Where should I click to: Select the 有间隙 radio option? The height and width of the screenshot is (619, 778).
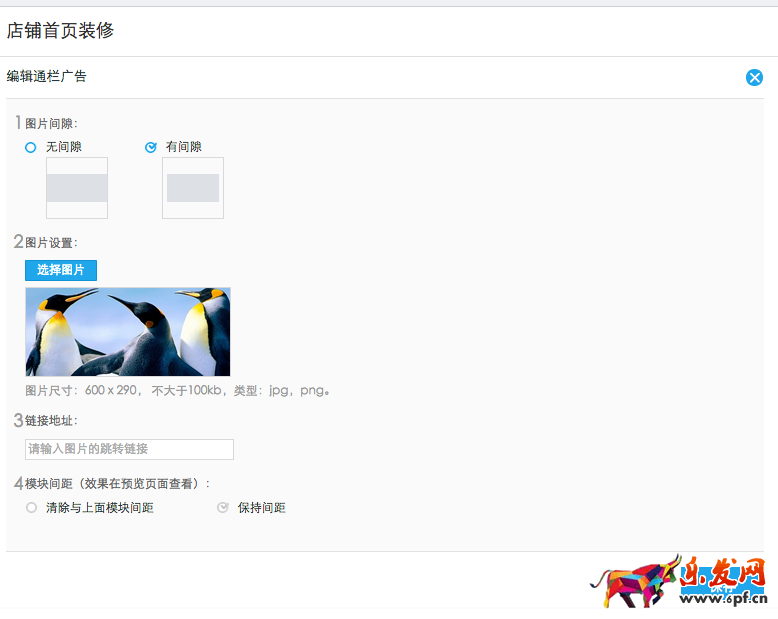pos(150,147)
